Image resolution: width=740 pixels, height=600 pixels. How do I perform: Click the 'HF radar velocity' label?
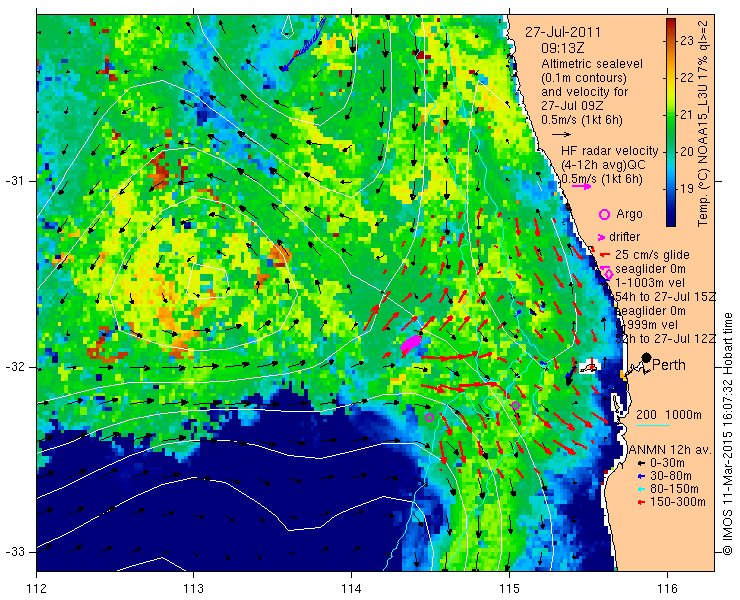pyautogui.click(x=610, y=151)
